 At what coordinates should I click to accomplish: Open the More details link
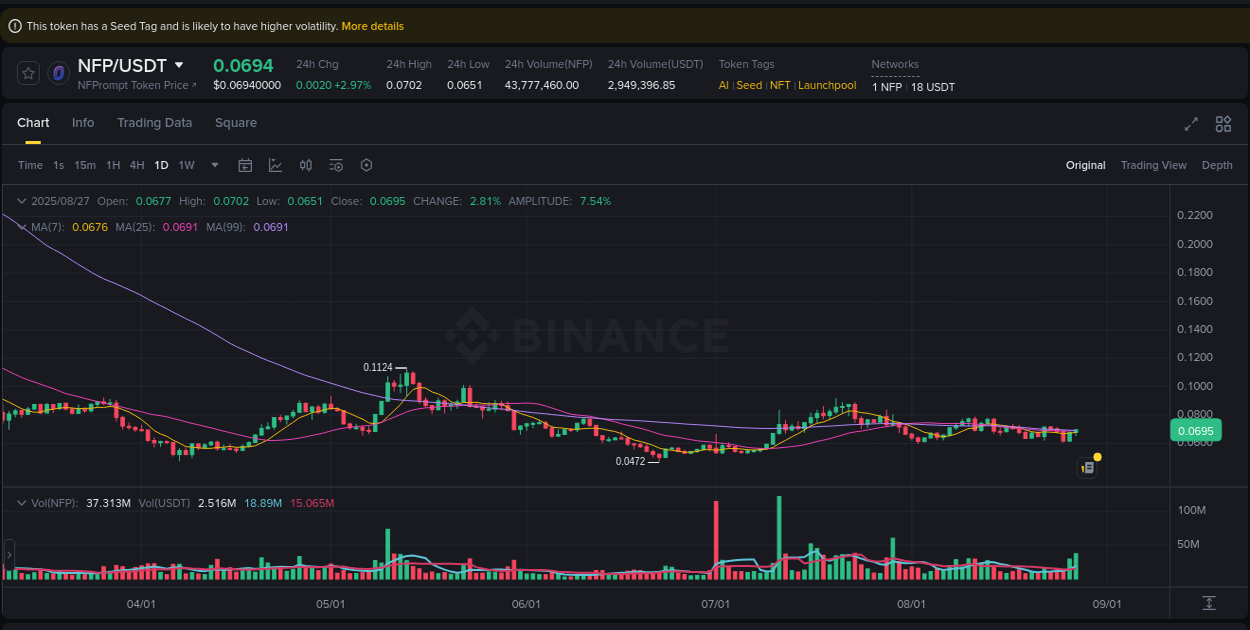click(x=372, y=25)
